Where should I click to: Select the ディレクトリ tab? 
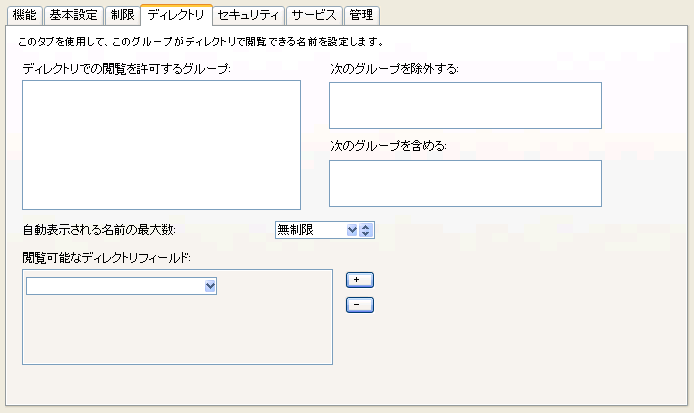coord(175,15)
